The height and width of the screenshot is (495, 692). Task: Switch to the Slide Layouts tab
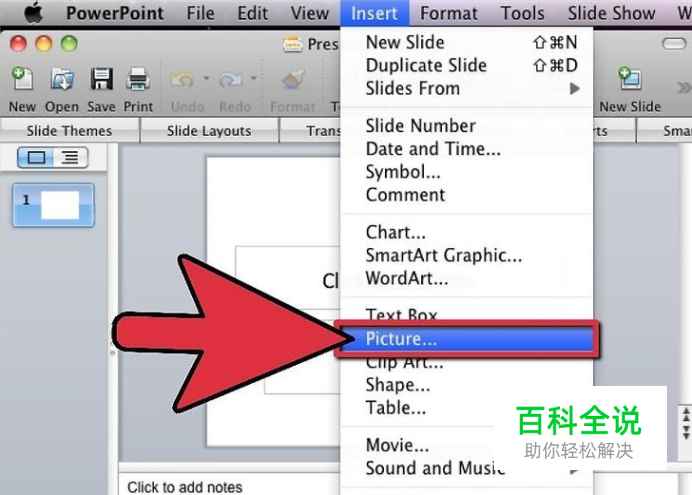tap(209, 131)
